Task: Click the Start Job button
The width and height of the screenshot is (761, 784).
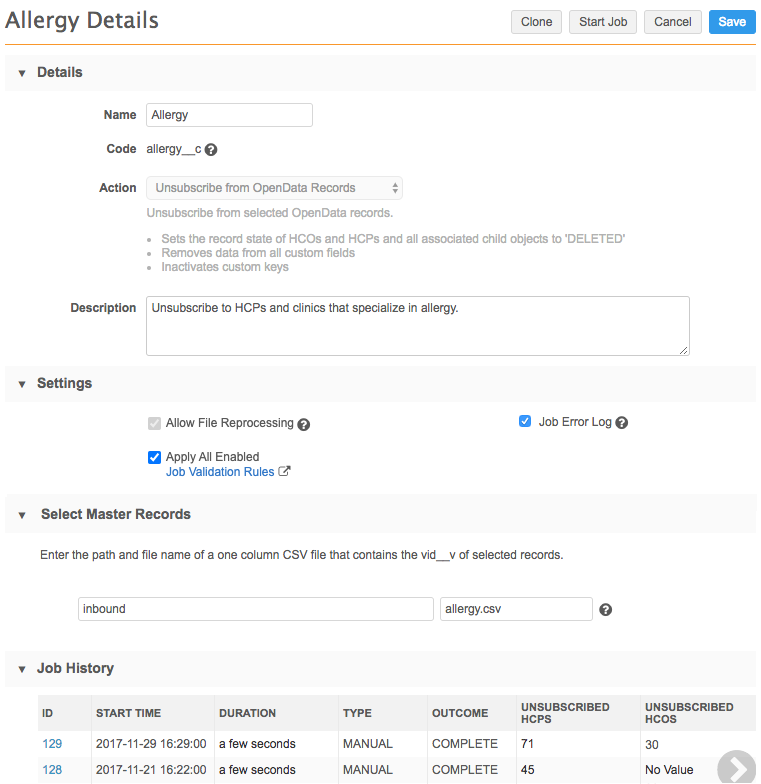Action: (x=603, y=22)
